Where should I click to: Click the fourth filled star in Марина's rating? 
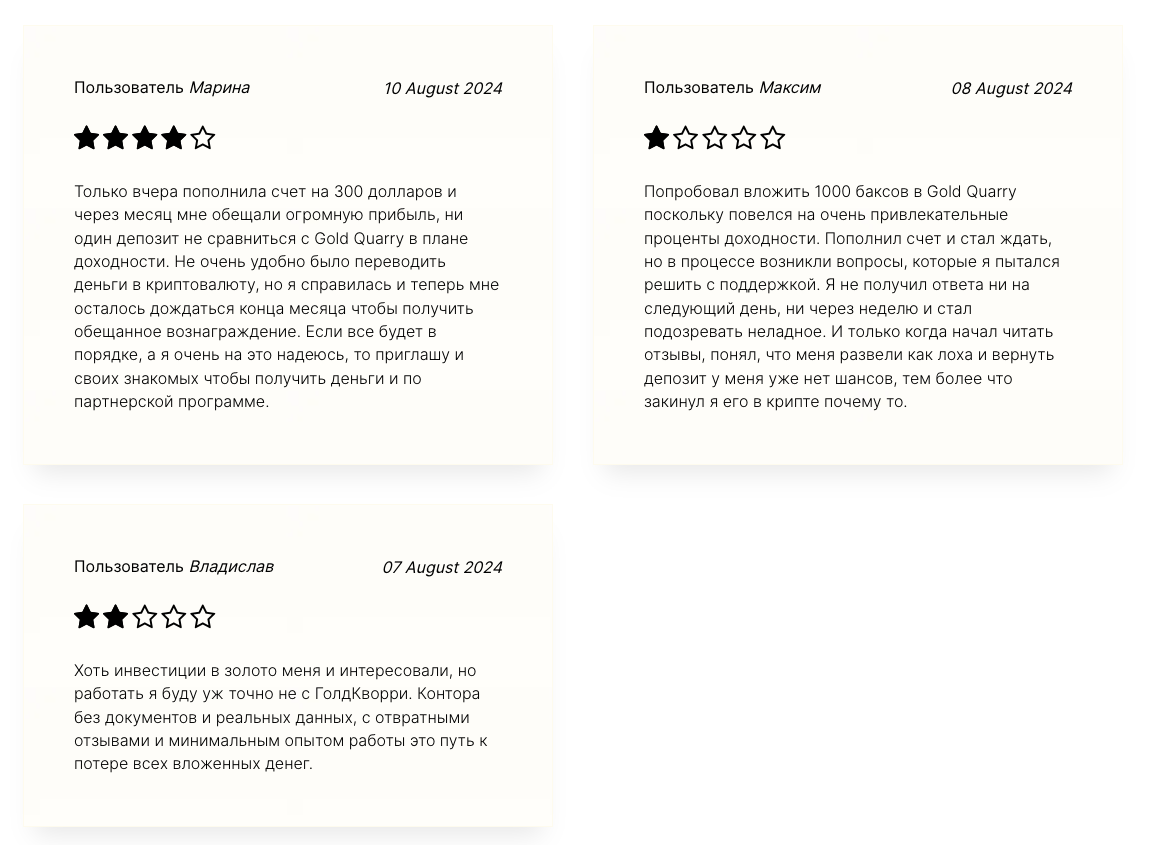pyautogui.click(x=173, y=138)
